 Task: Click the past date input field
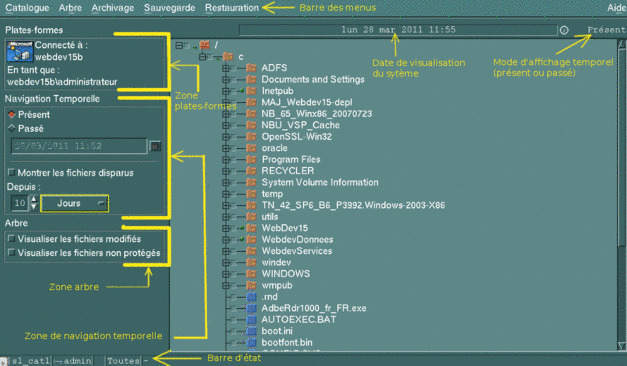point(79,146)
